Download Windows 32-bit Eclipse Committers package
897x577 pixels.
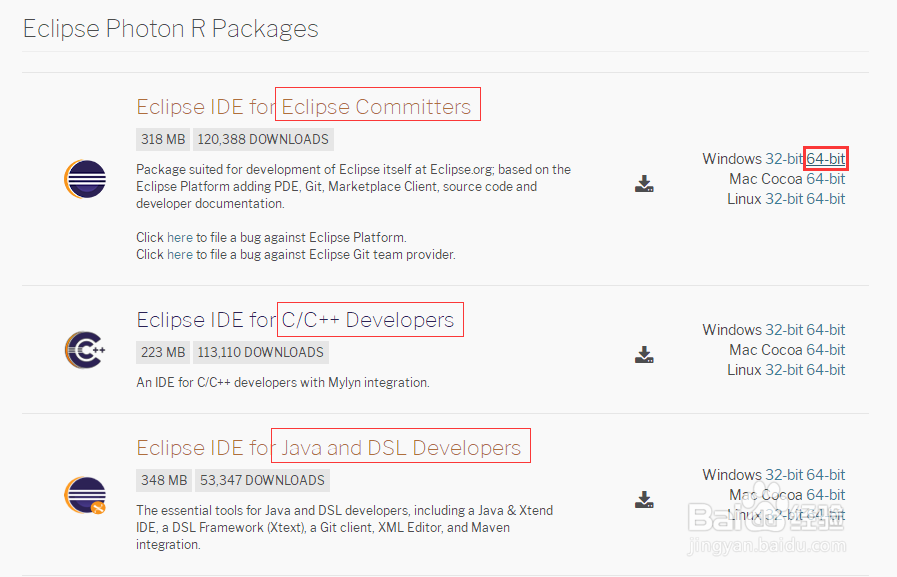coord(784,159)
